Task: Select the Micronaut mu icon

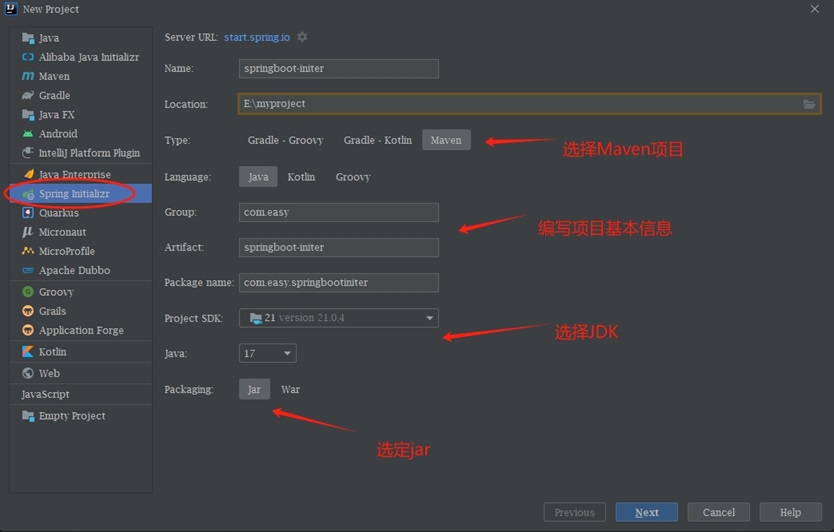Action: pos(28,232)
